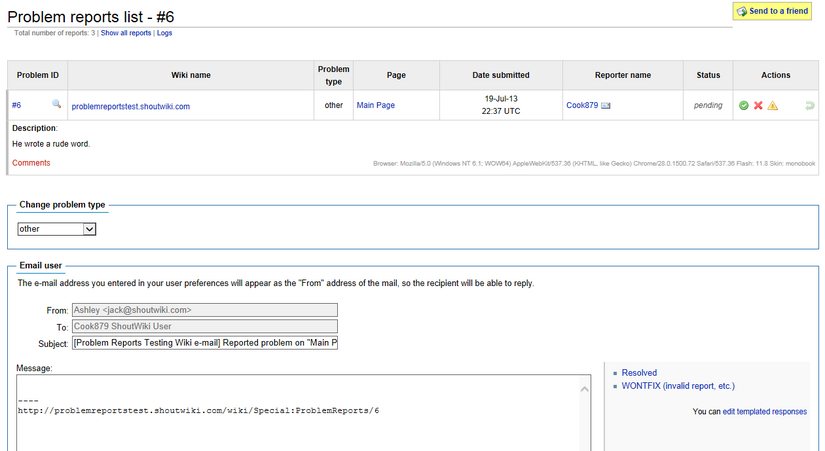Image resolution: width=825 pixels, height=451 pixels.
Task: Open the Main Page link
Action: click(376, 105)
